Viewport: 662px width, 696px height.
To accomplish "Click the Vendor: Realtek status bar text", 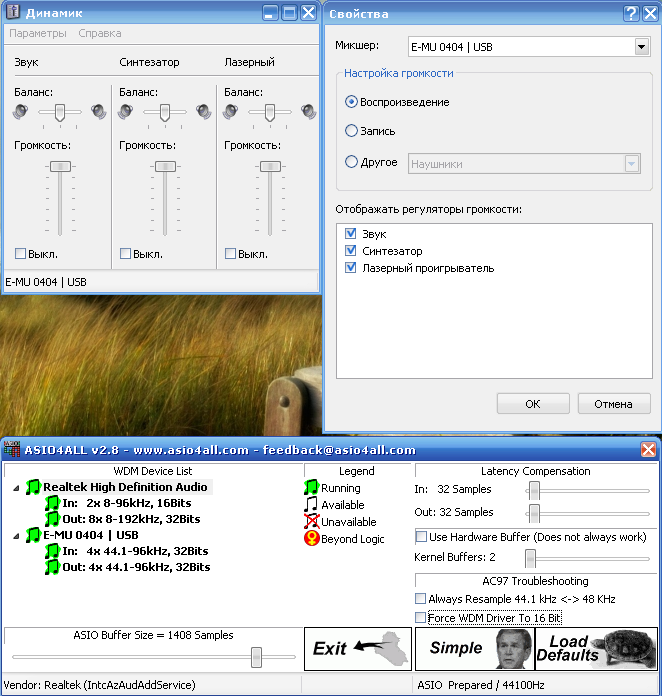I will click(x=99, y=685).
